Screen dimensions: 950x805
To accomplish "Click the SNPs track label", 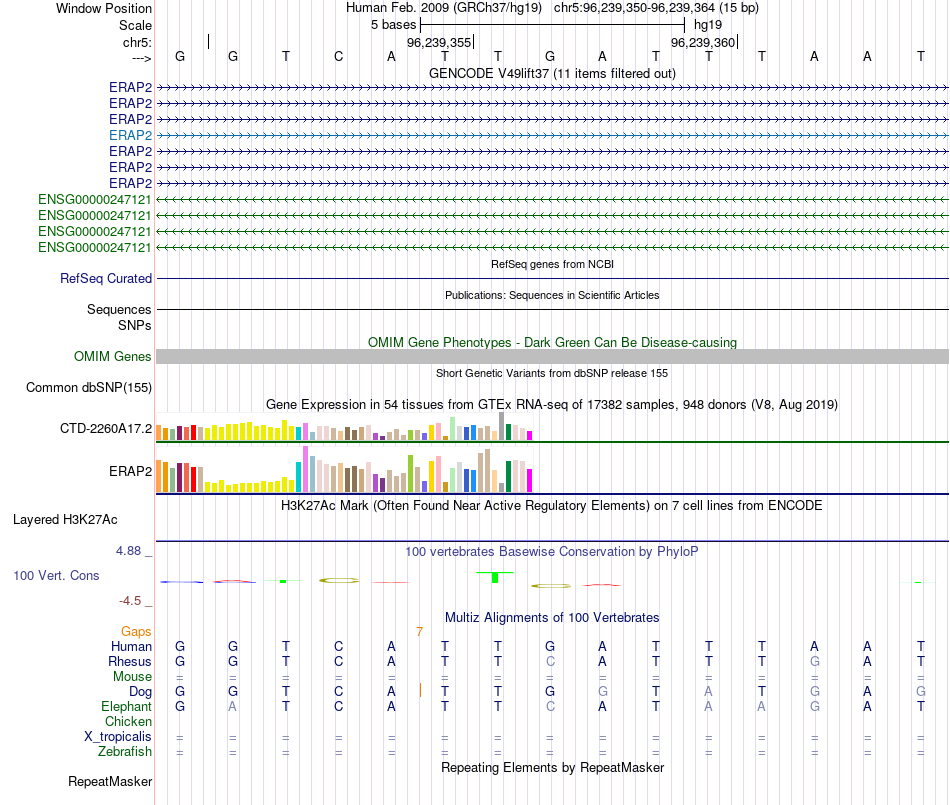I will pos(135,325).
